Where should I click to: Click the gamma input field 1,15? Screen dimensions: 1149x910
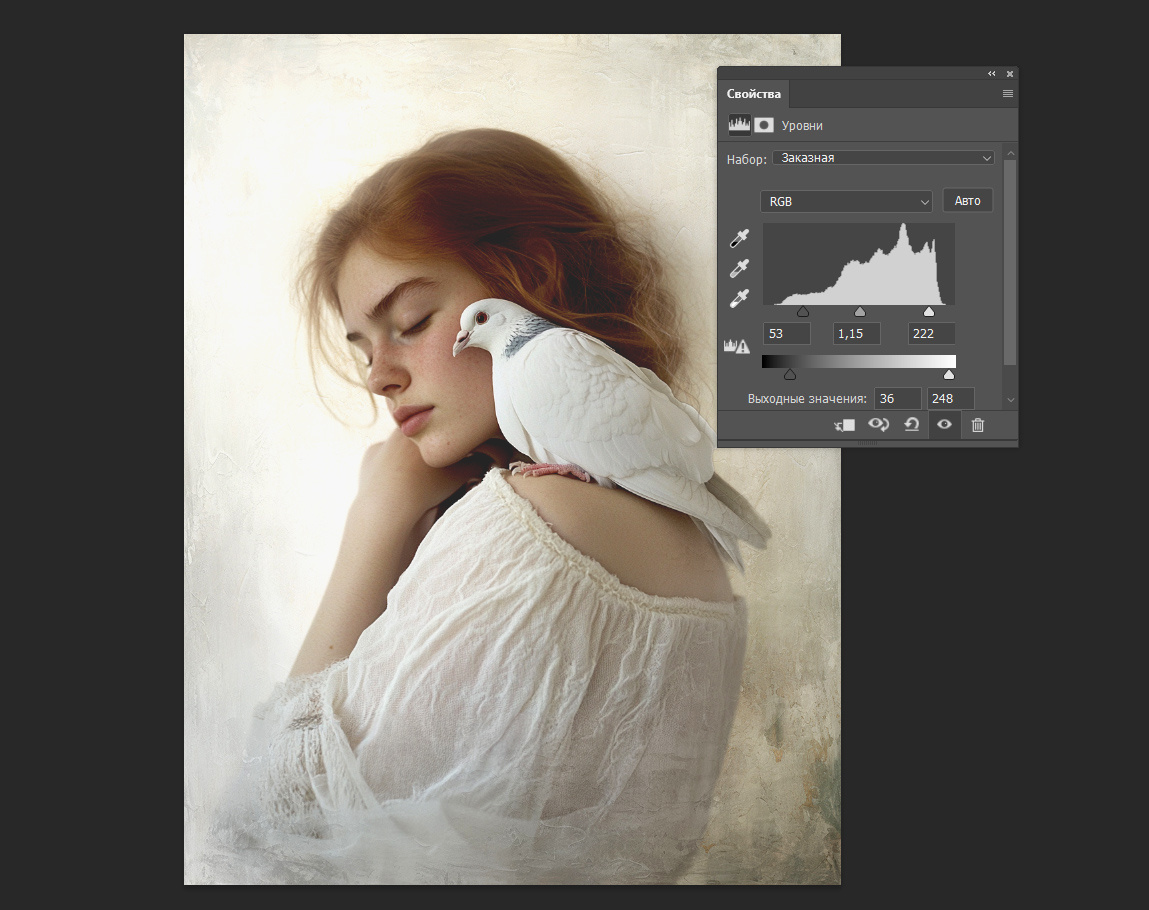pyautogui.click(x=857, y=333)
